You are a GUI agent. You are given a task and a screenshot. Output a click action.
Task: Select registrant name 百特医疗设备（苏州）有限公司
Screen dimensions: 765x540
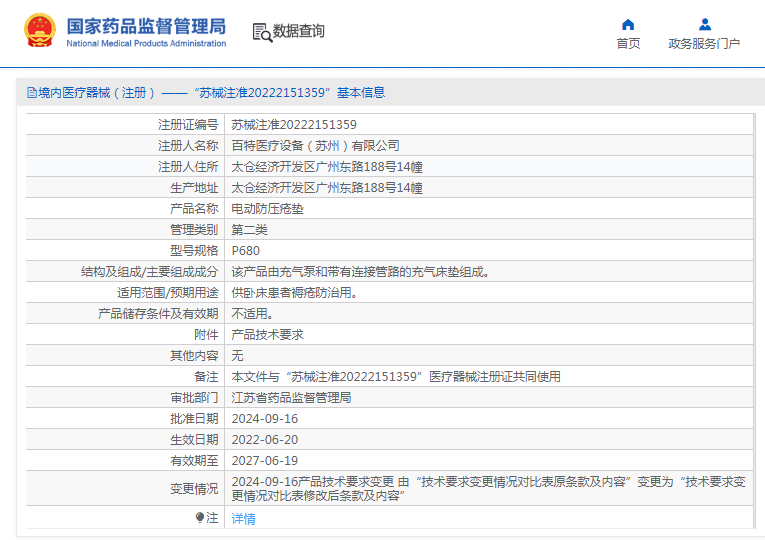click(315, 146)
